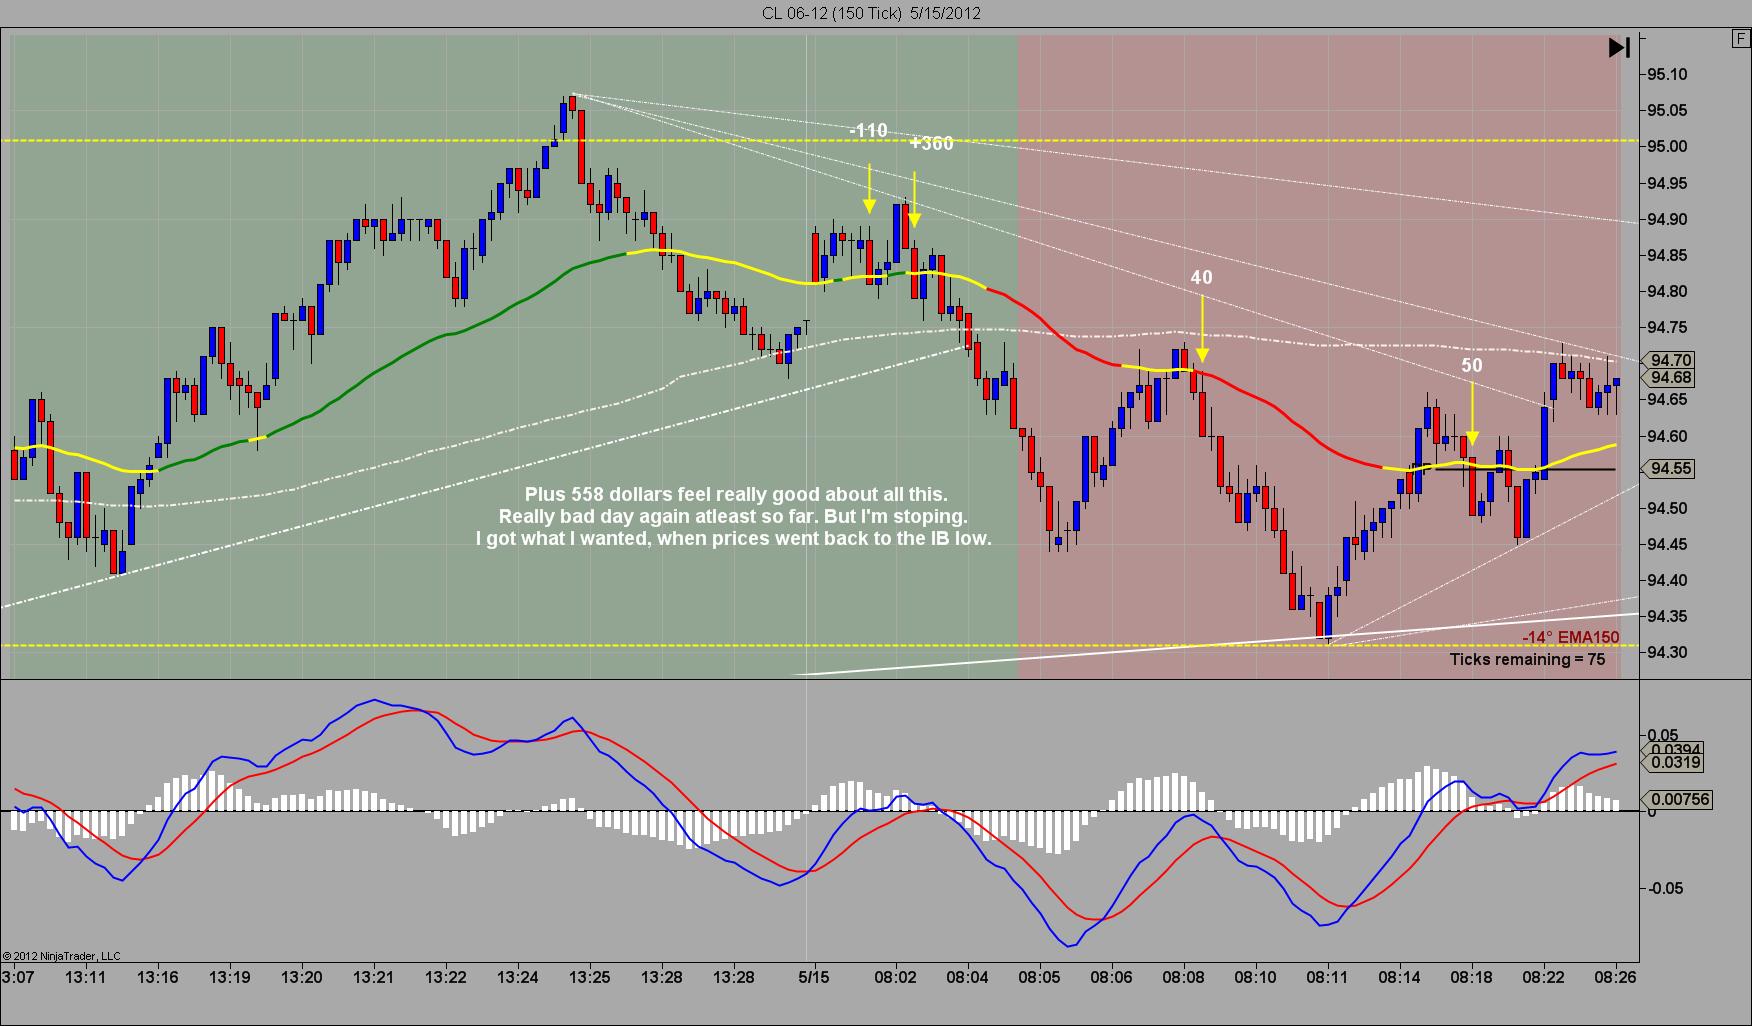Image resolution: width=1752 pixels, height=1026 pixels.
Task: Click the 08:08 time axis label
Action: click(x=1184, y=977)
